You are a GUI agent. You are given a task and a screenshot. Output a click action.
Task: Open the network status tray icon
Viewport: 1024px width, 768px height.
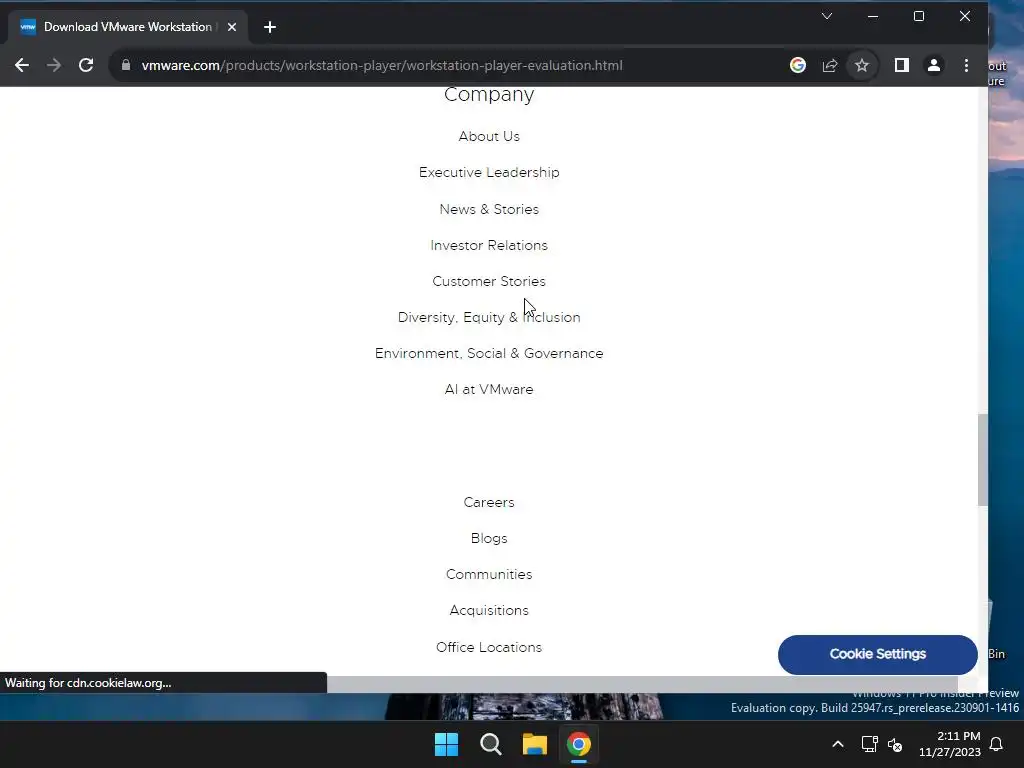pos(869,744)
